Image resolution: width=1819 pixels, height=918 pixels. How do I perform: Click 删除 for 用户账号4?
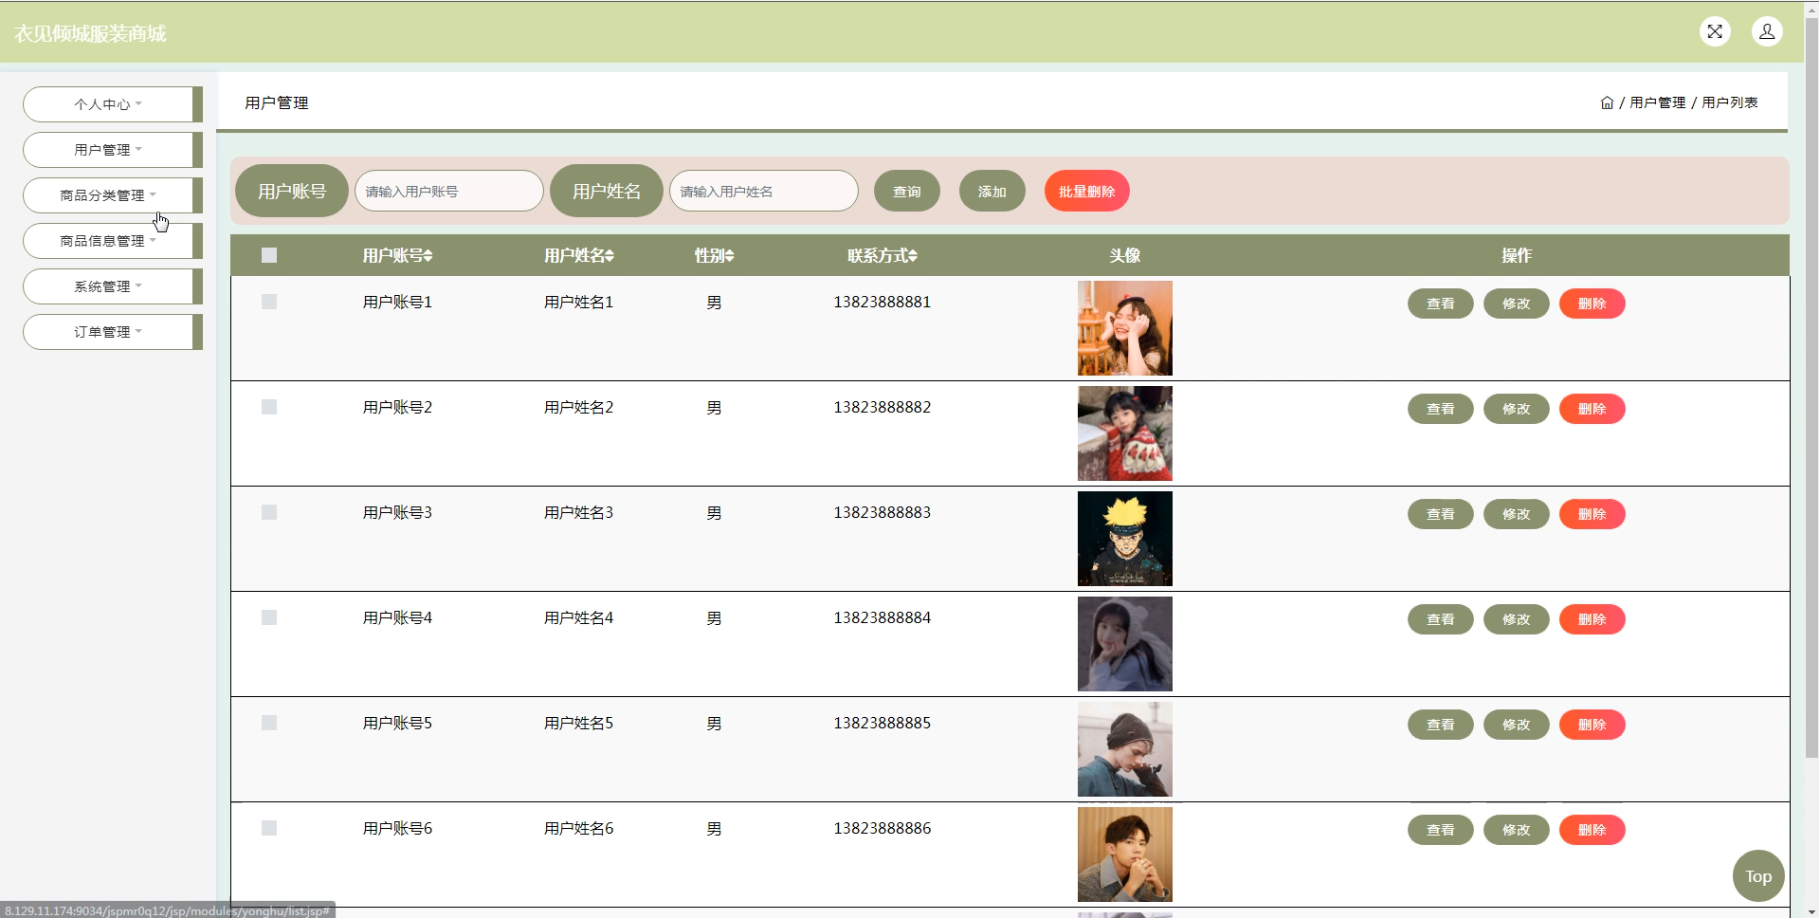1592,620
